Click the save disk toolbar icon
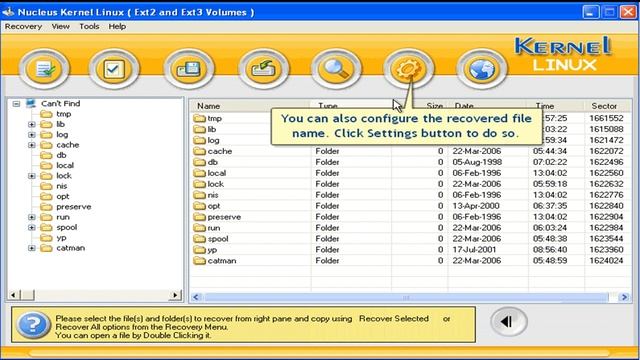This screenshot has height=360, width=640. click(x=189, y=69)
